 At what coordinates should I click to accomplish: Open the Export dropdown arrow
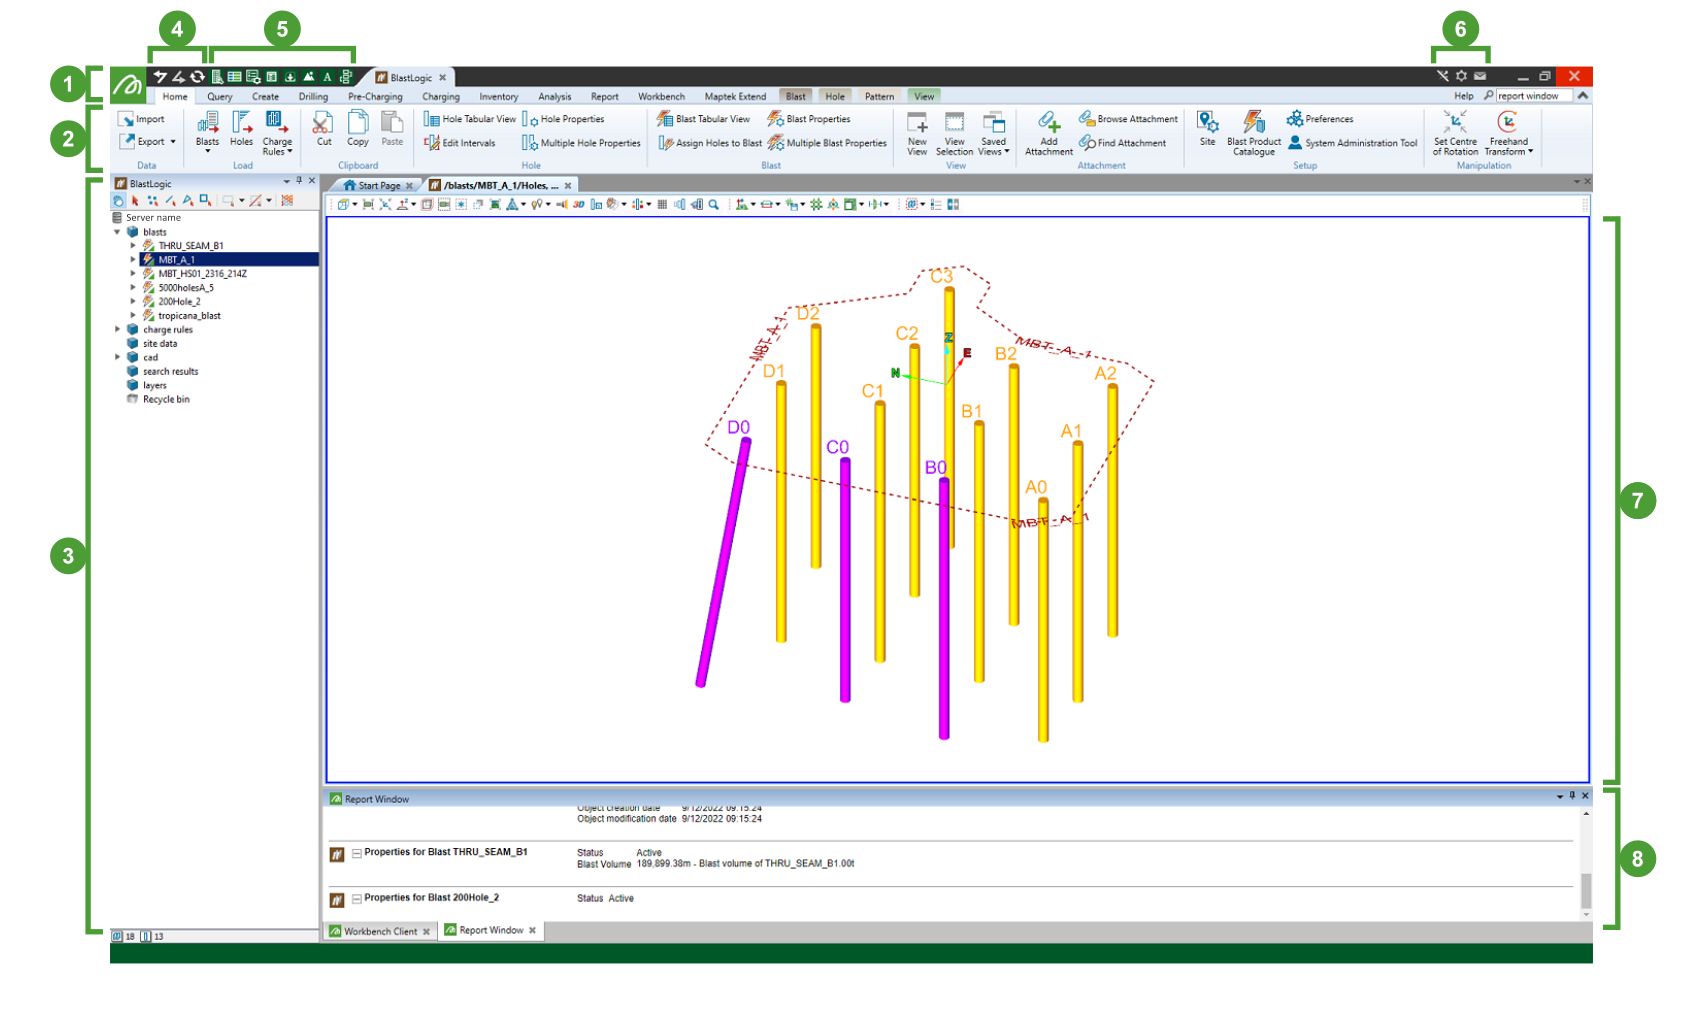173,142
